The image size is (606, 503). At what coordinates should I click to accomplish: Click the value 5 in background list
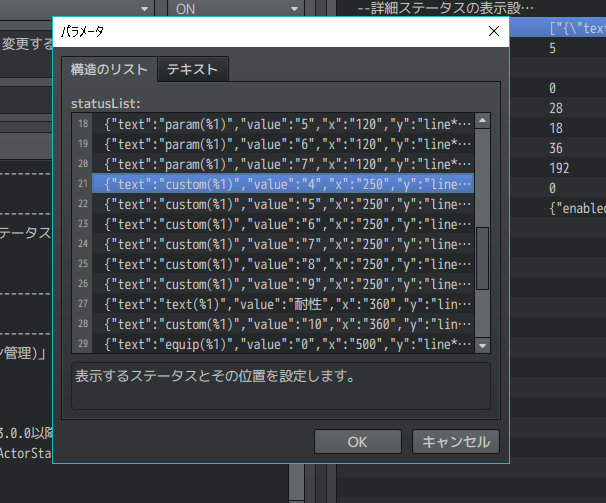pos(552,48)
